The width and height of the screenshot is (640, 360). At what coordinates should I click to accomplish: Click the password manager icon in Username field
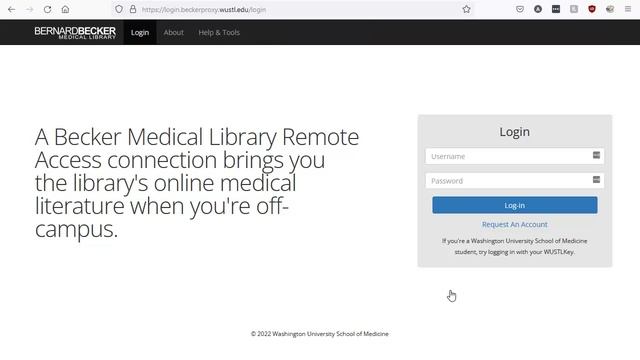tap(596, 155)
